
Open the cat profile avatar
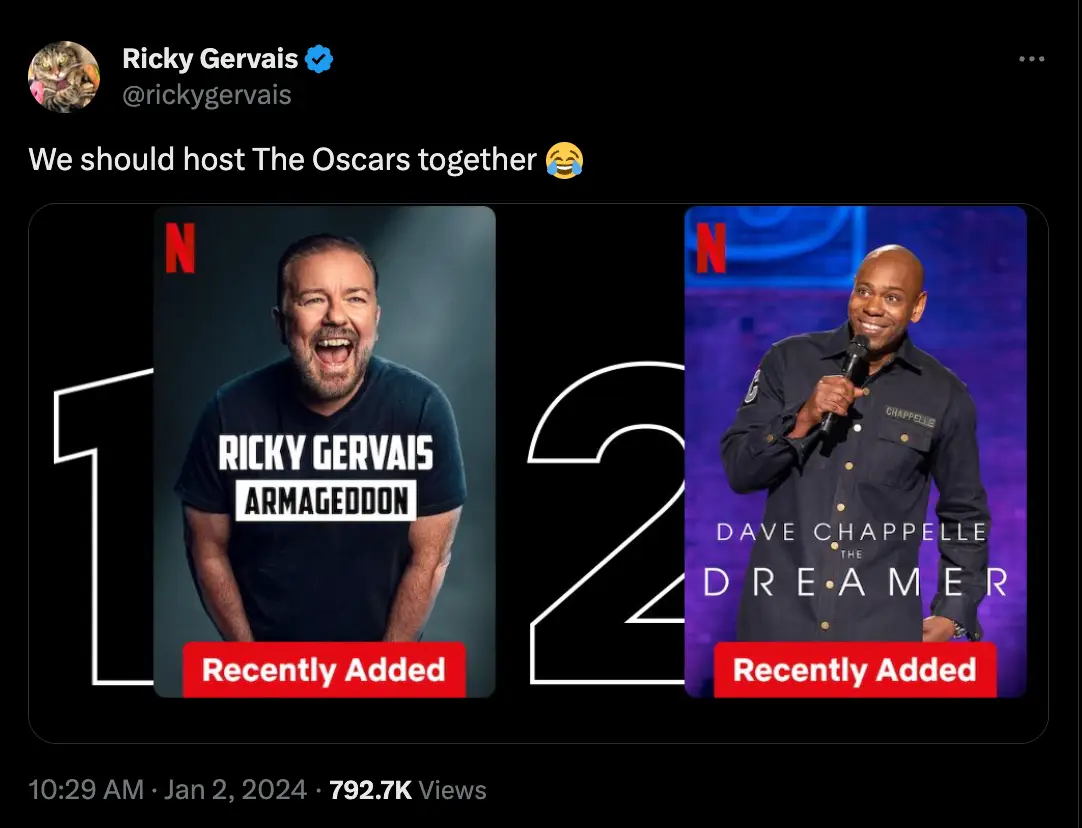pyautogui.click(x=64, y=77)
